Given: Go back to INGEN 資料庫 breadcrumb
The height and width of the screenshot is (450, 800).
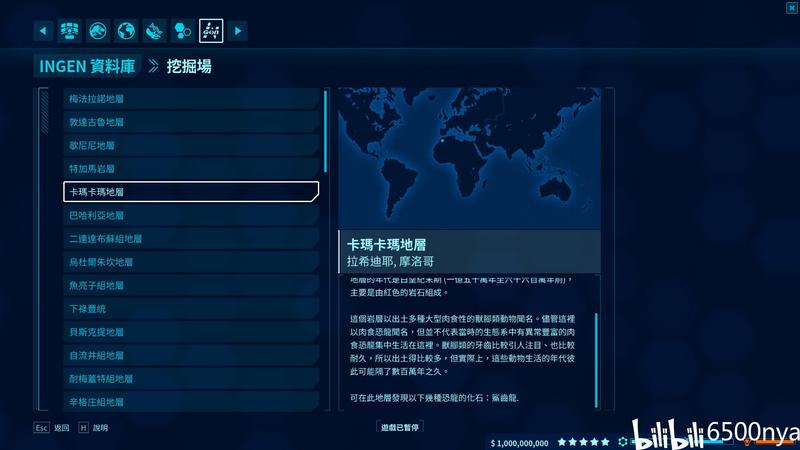Looking at the screenshot, I should [87, 66].
